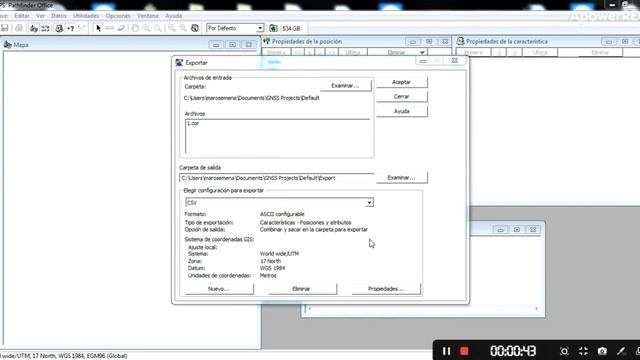Open the Ayuda menu
This screenshot has width=640, height=360.
[173, 16]
